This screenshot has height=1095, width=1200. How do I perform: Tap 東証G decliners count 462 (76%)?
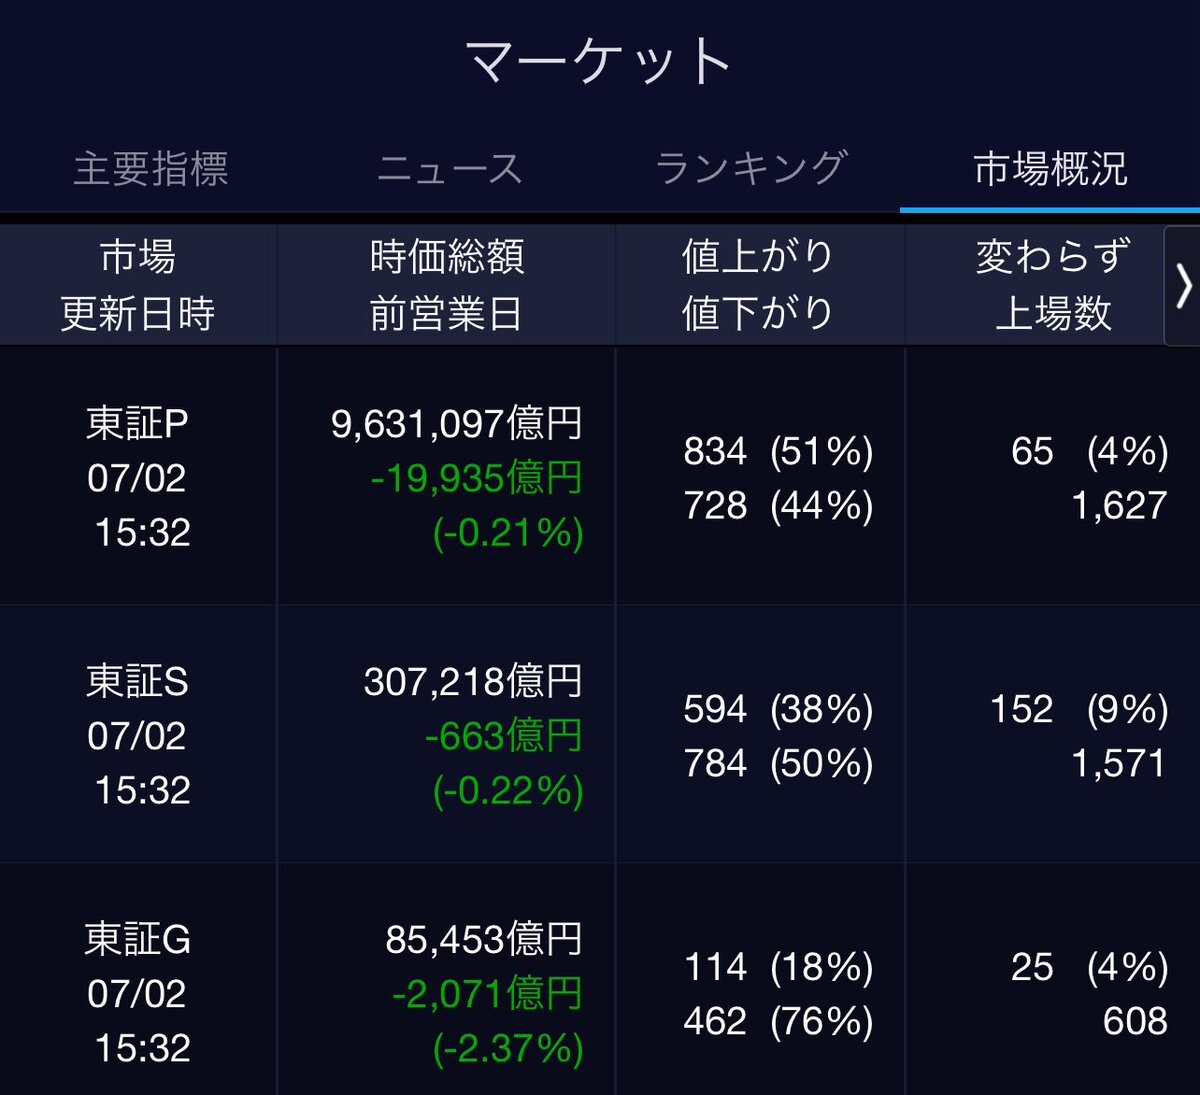coord(778,1022)
